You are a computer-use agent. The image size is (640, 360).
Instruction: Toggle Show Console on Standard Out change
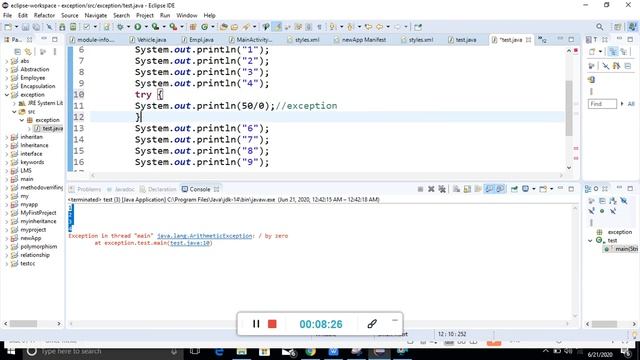489,189
